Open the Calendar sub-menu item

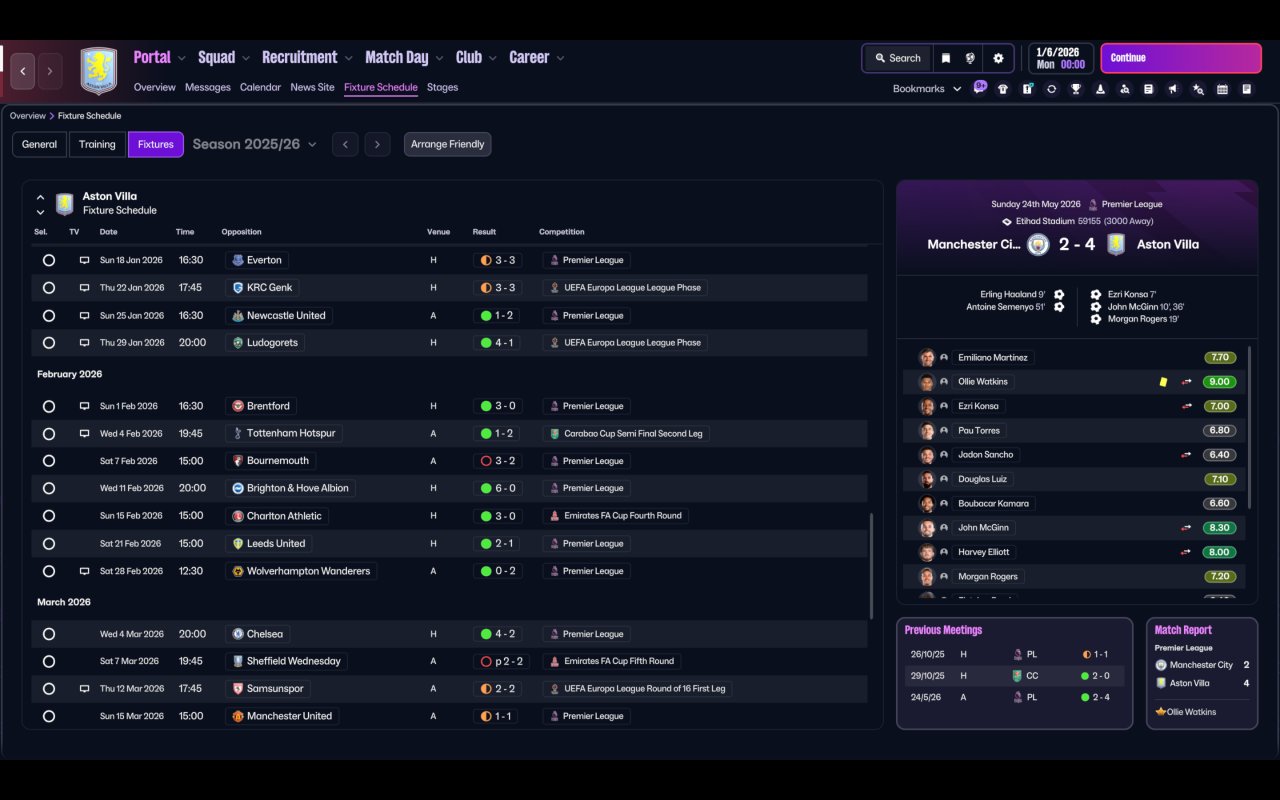click(x=260, y=87)
